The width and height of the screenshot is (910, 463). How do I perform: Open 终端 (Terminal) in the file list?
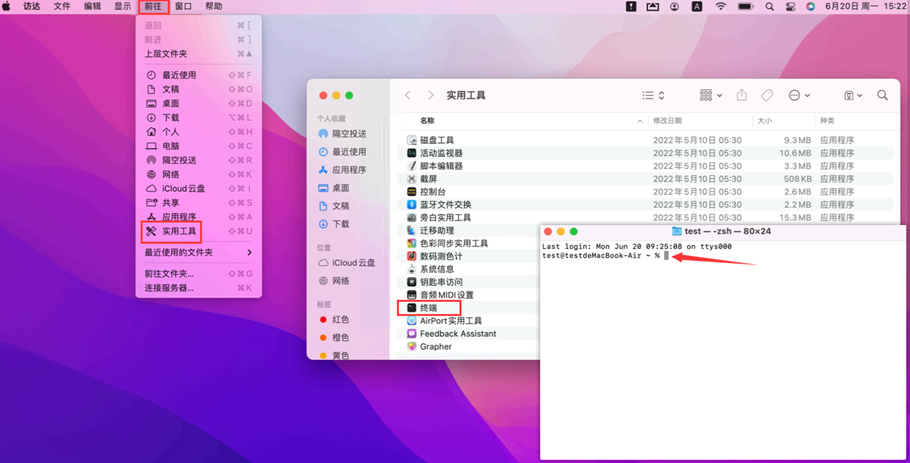point(428,308)
